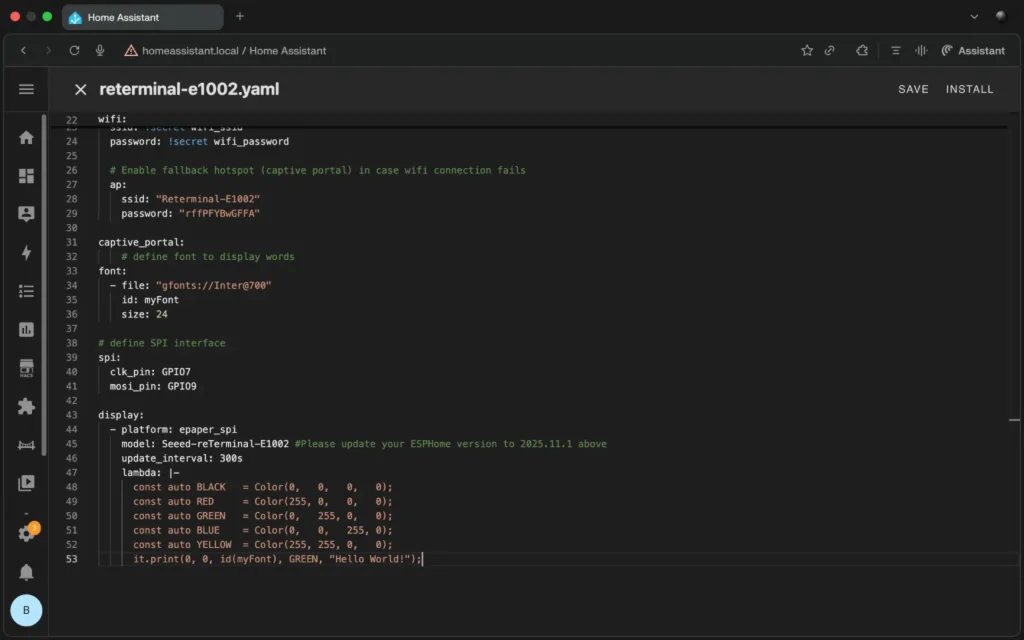This screenshot has height=640, width=1024.
Task: Click the # define font comment line
Action: coord(208,257)
